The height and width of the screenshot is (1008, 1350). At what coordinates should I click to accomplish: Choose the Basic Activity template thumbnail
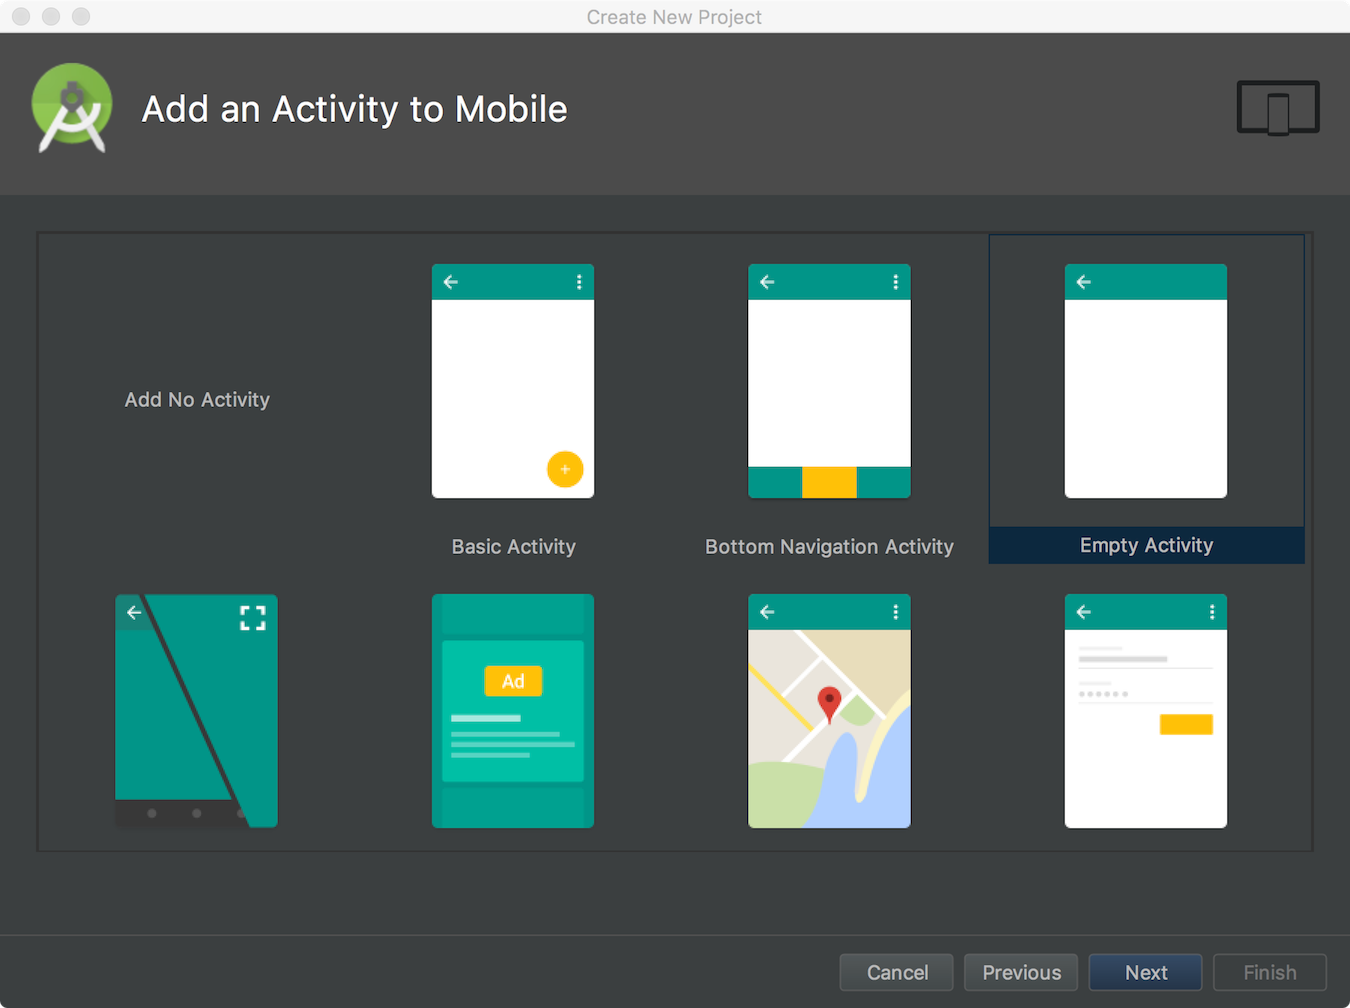point(513,381)
